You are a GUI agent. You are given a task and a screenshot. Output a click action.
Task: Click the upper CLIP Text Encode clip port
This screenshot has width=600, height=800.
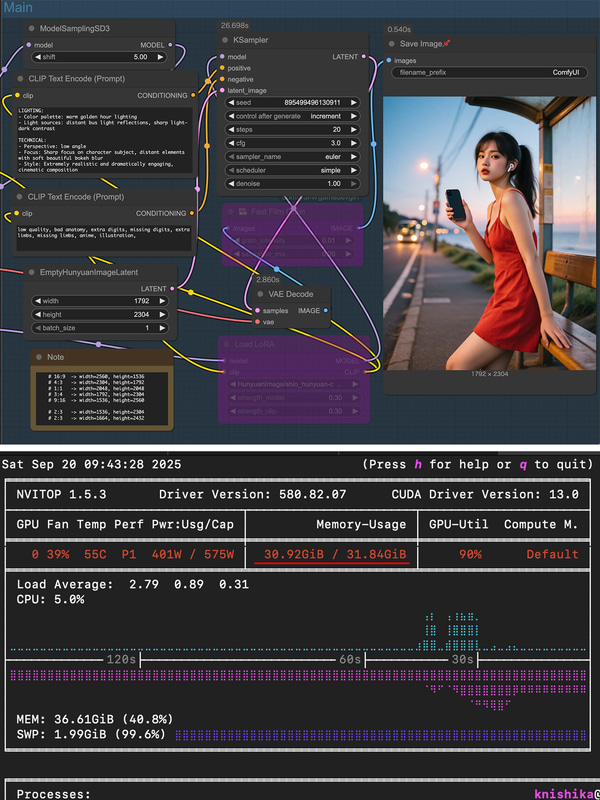(17, 95)
